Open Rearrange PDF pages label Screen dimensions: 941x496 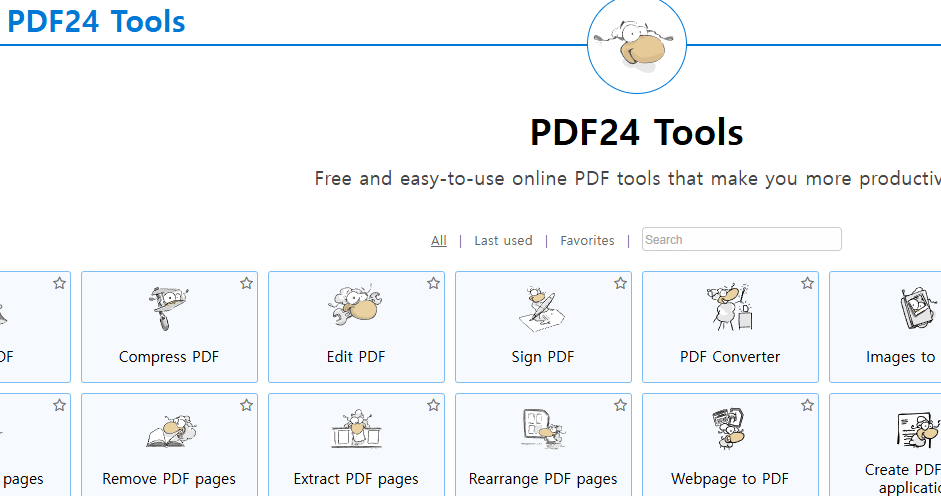543,479
